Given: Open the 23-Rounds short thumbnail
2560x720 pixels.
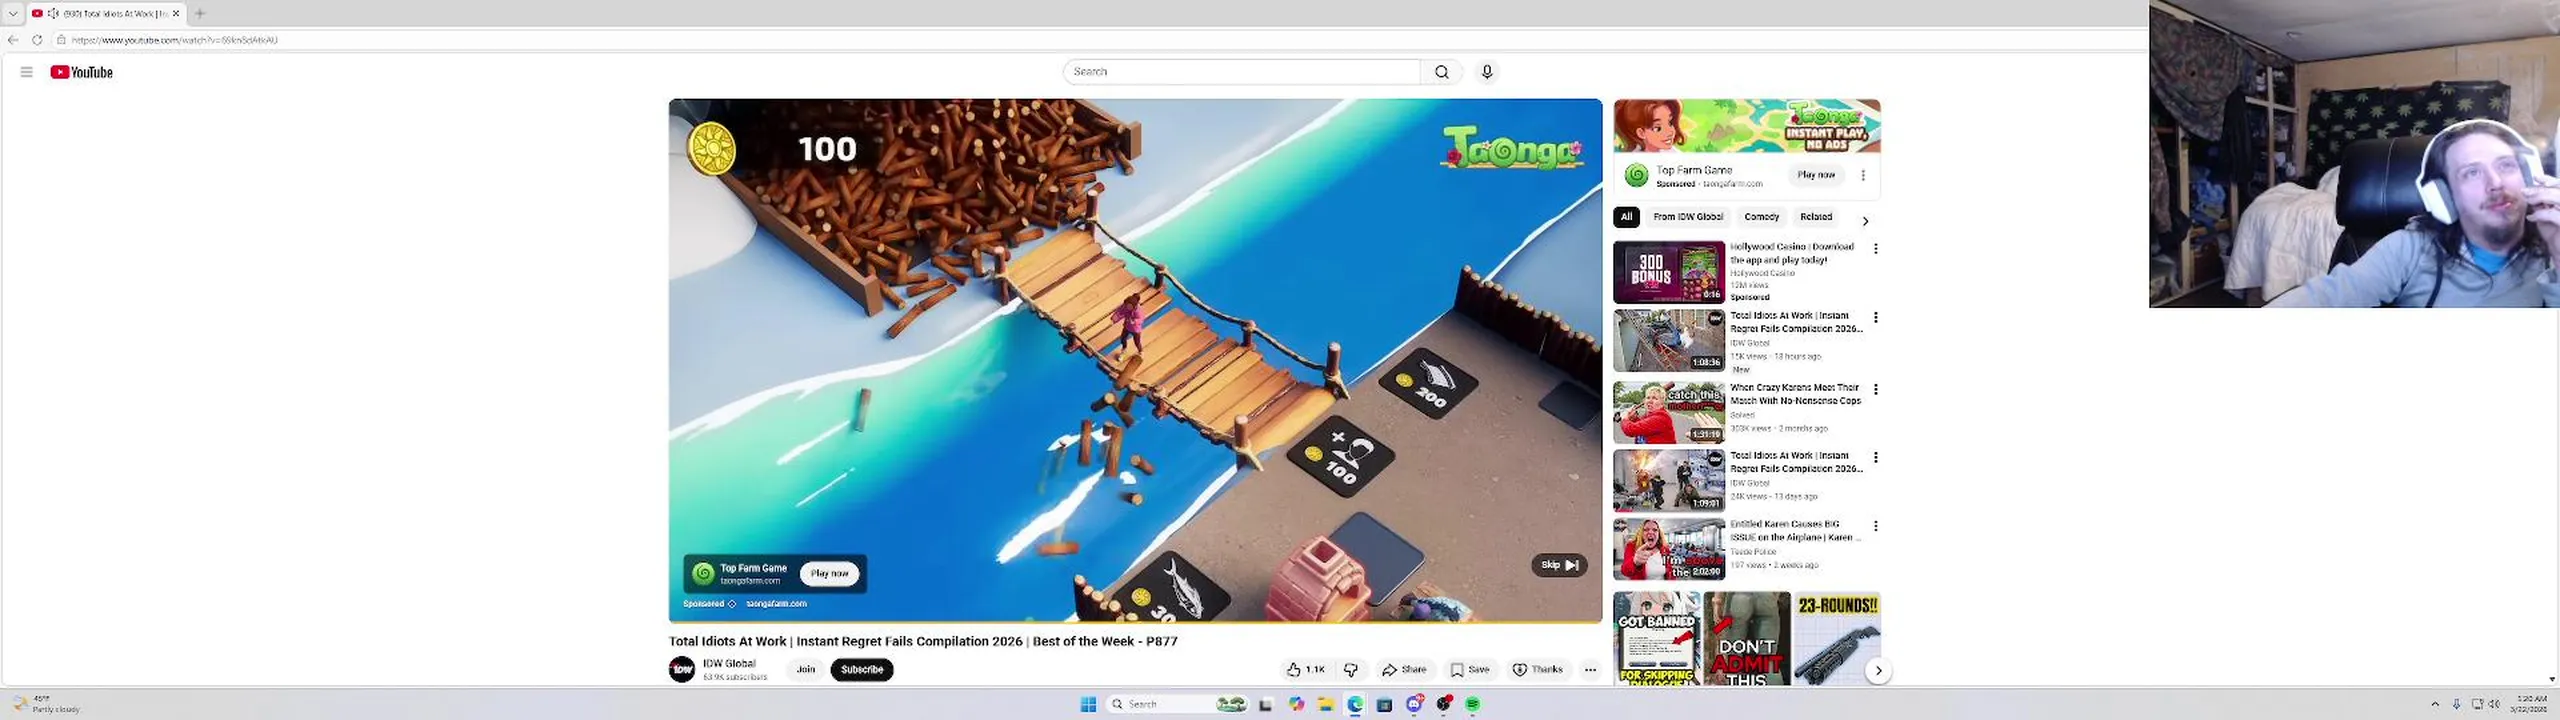Looking at the screenshot, I should pos(1838,639).
